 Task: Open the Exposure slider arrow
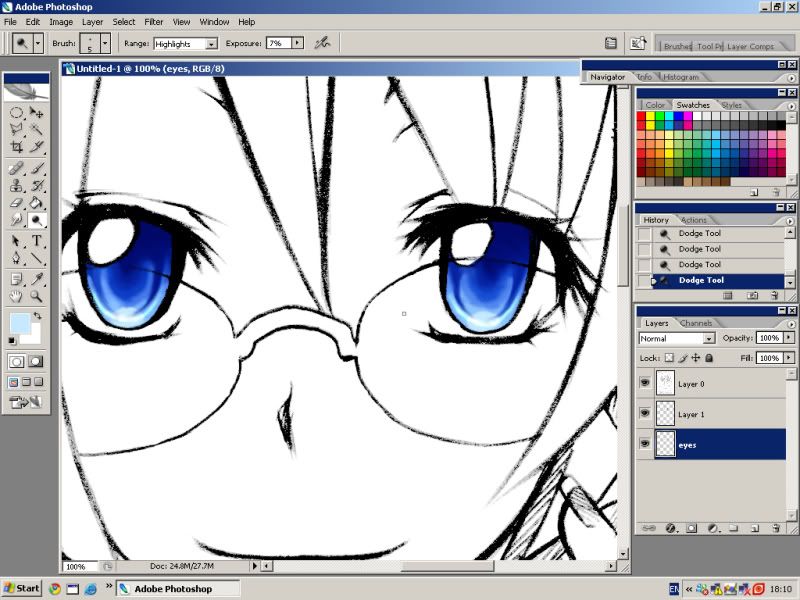click(297, 43)
